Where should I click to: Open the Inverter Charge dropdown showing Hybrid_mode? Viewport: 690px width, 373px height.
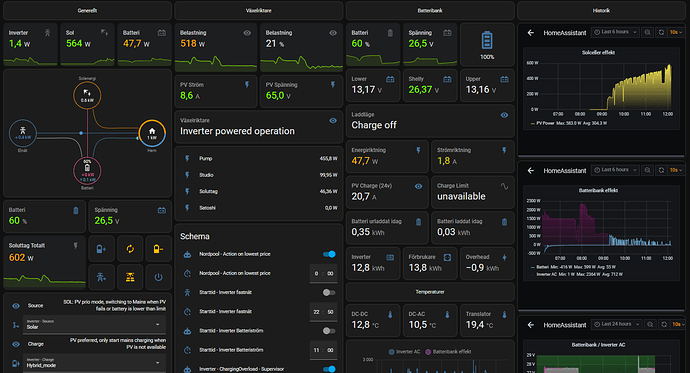94,362
